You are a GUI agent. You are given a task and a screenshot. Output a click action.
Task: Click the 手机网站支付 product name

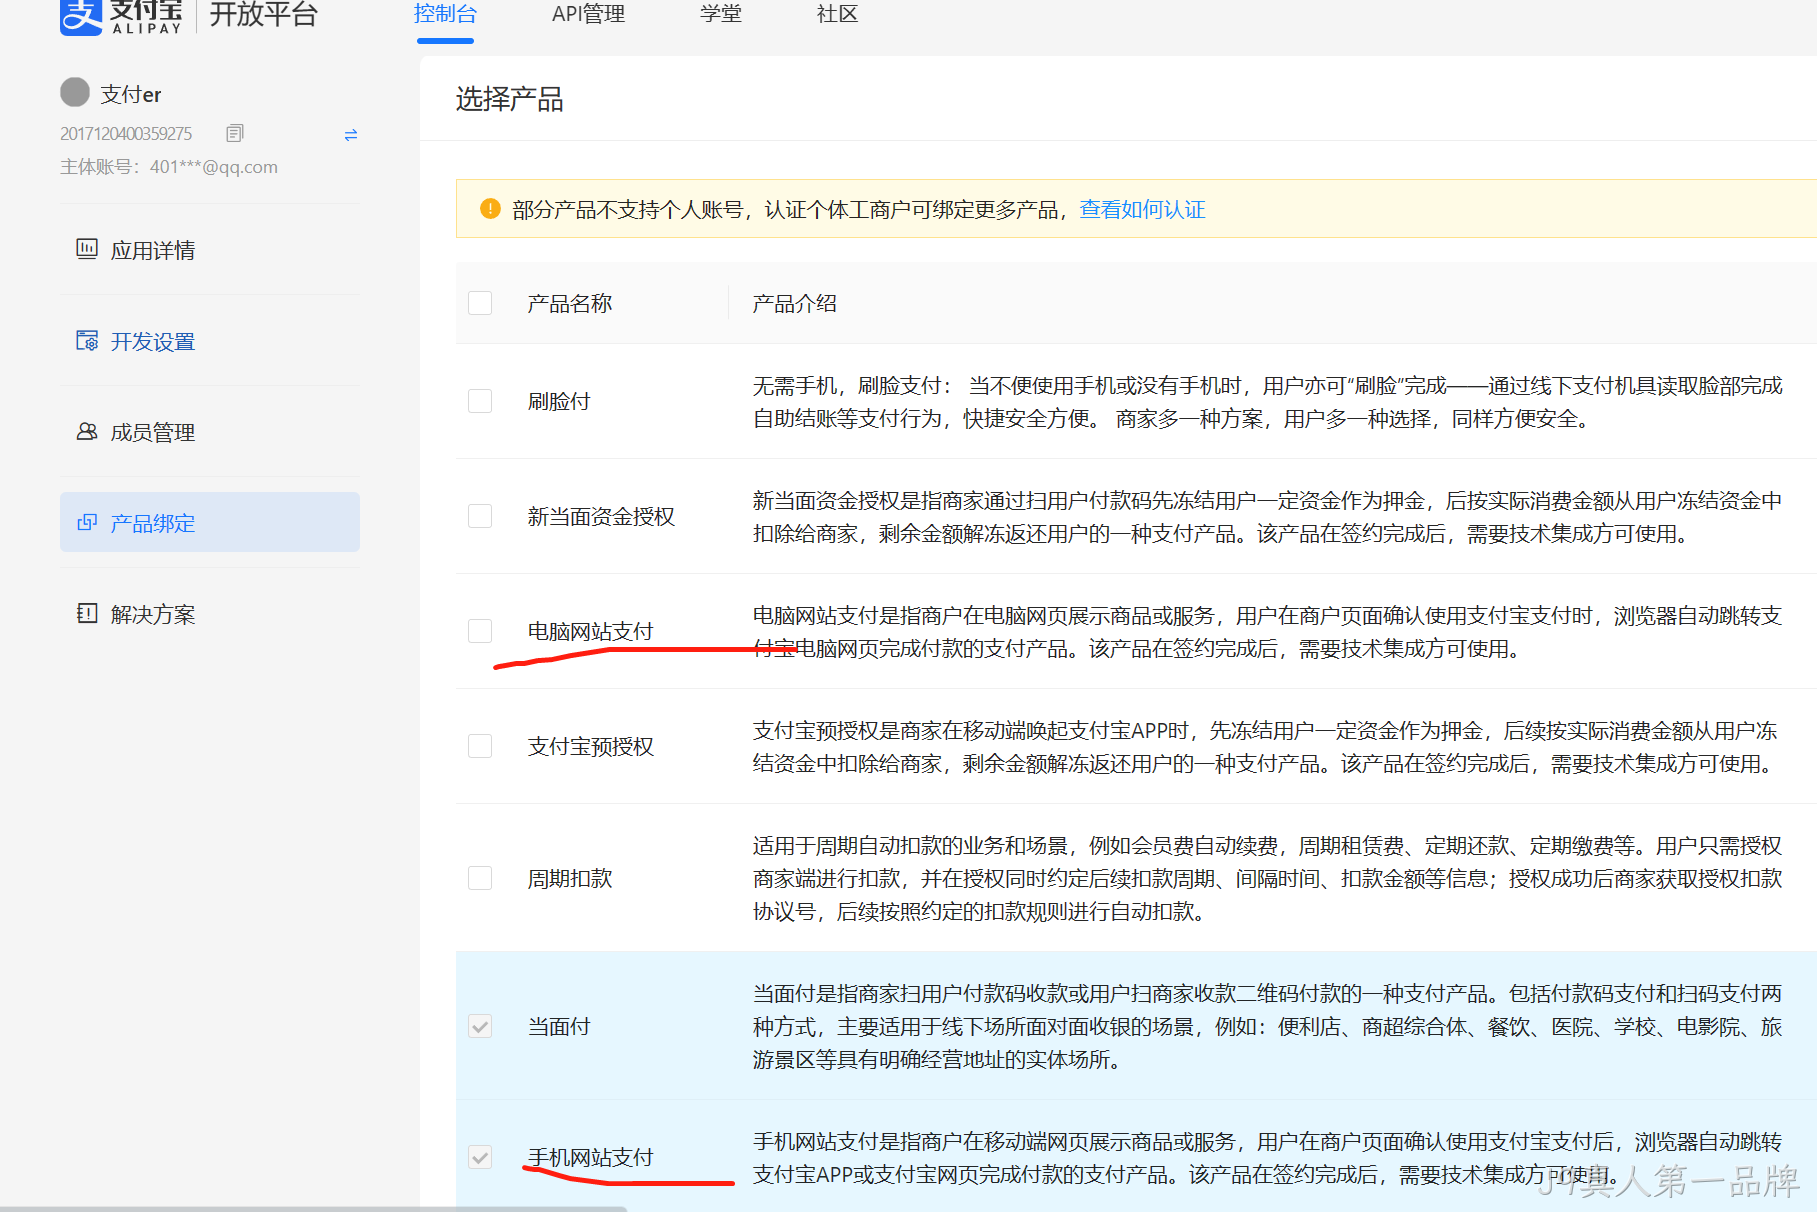[x=590, y=1157]
